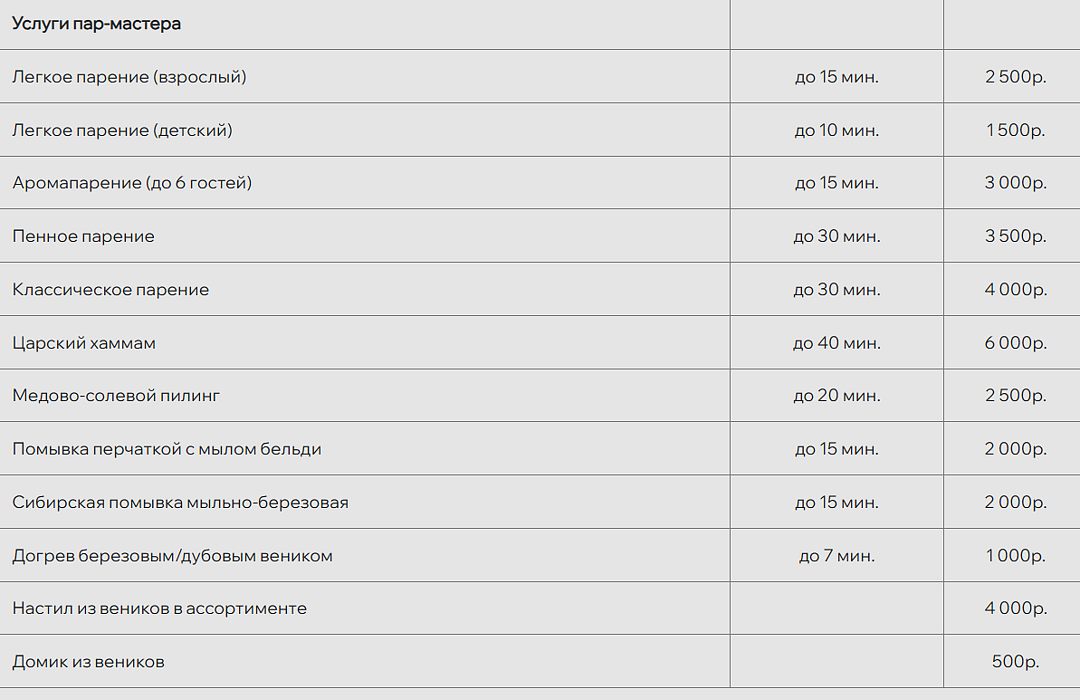The width and height of the screenshot is (1080, 700).
Task: Click the "Царский хаммам" service name
Action: pos(84,343)
